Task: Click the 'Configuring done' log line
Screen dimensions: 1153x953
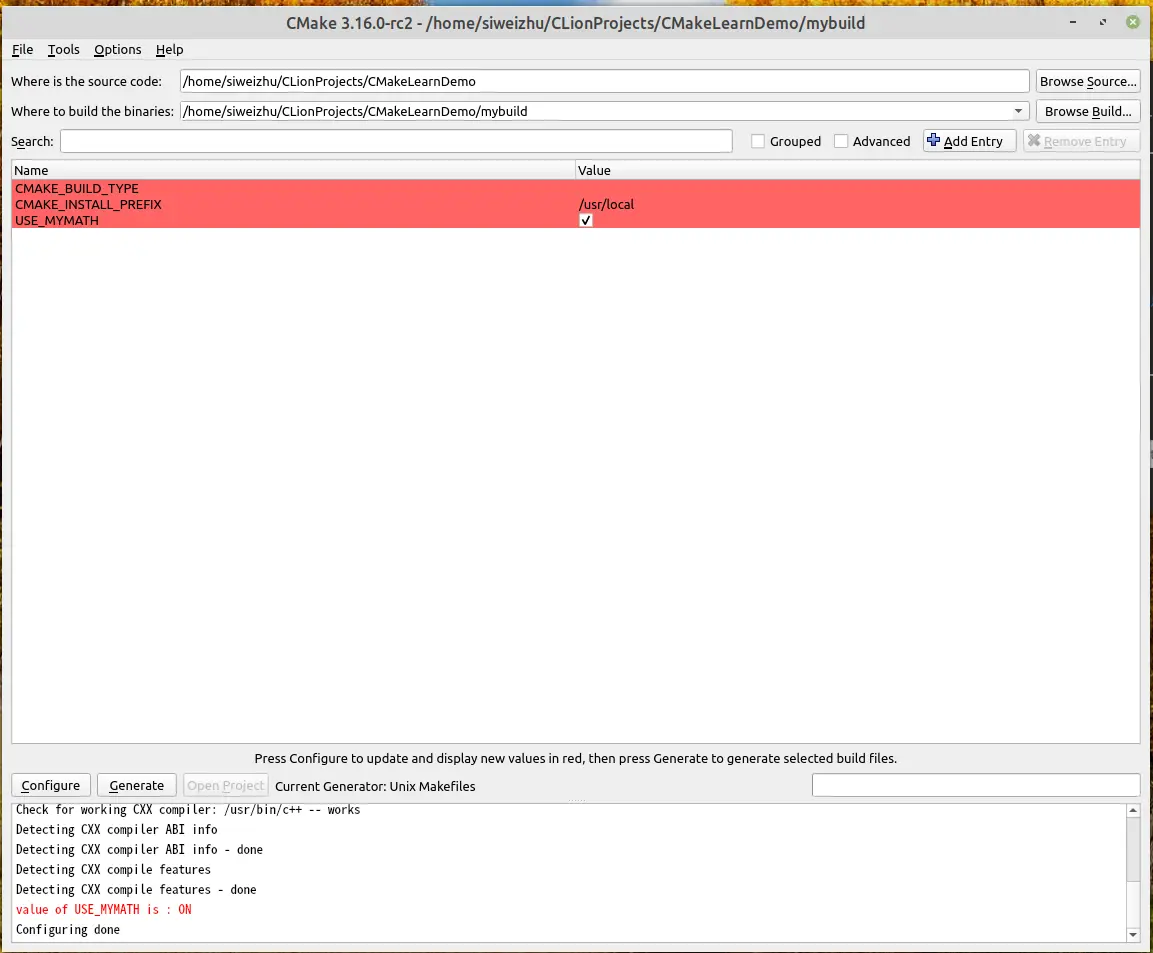Action: click(x=68, y=929)
